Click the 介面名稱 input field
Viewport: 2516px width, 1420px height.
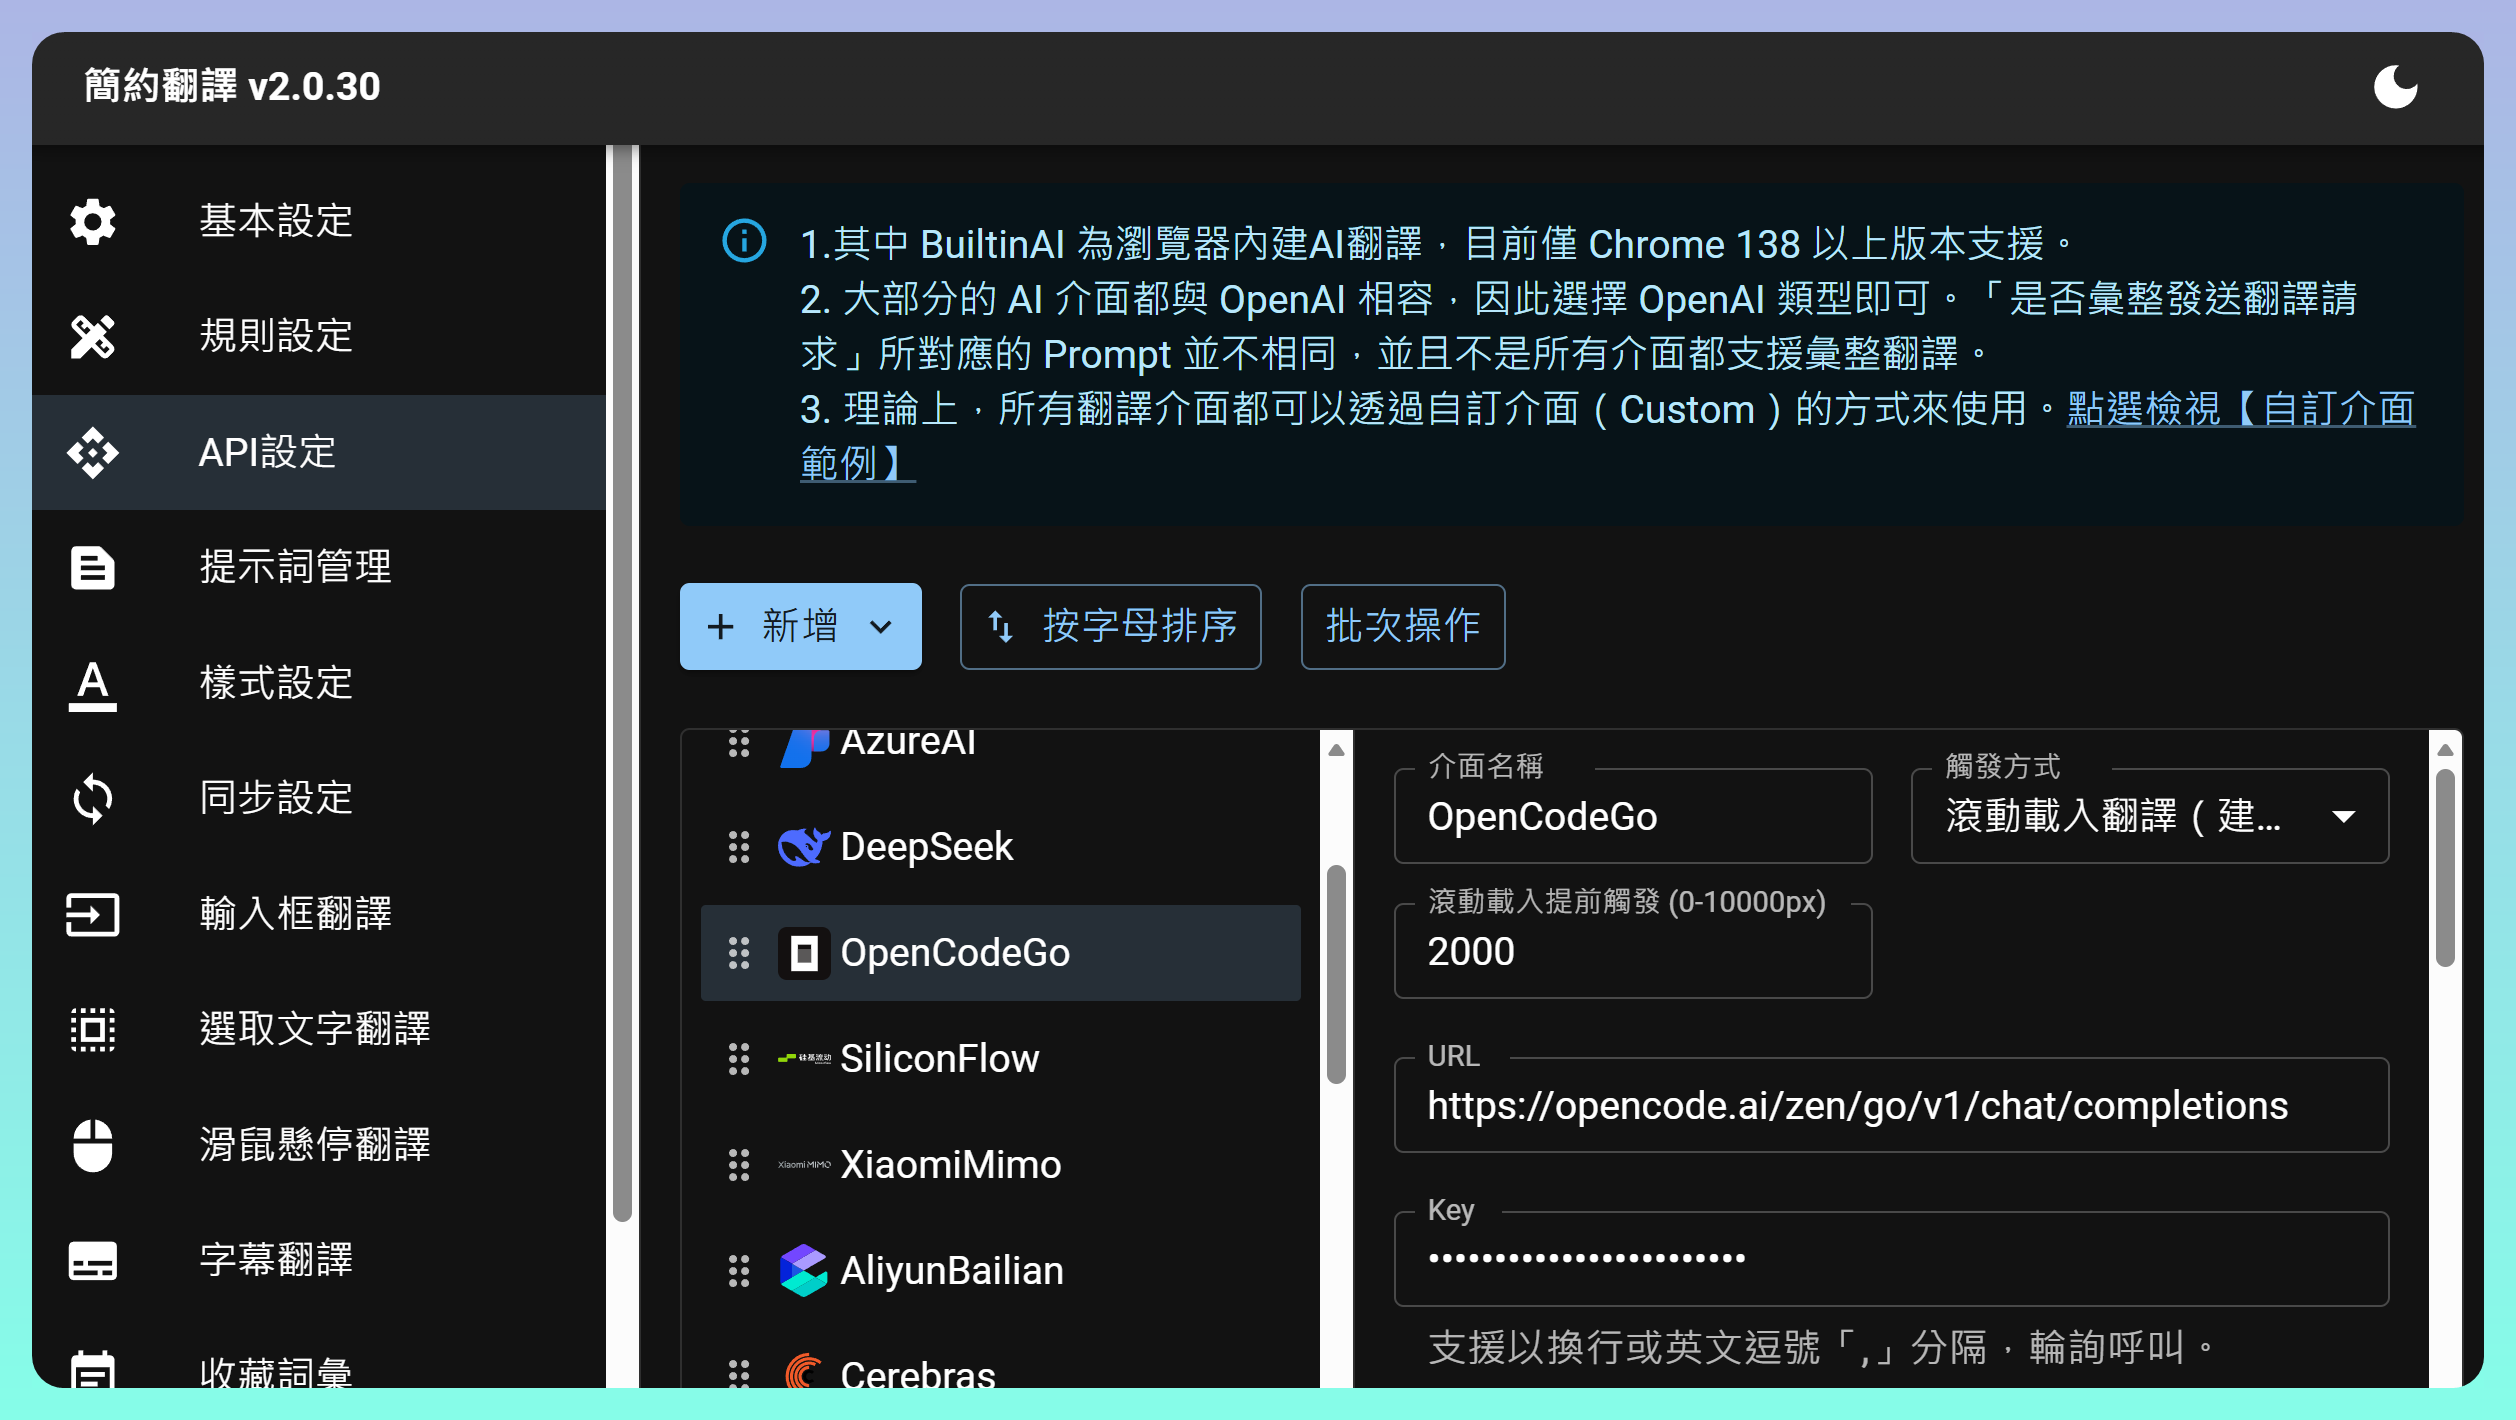[1633, 816]
